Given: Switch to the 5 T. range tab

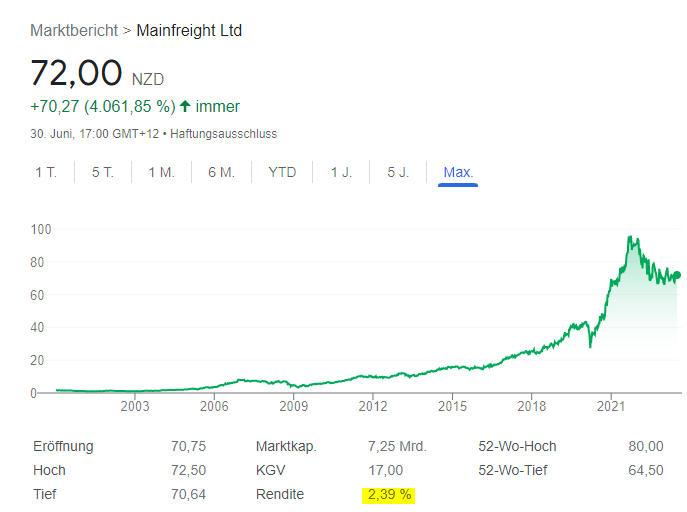Looking at the screenshot, I should coord(103,172).
